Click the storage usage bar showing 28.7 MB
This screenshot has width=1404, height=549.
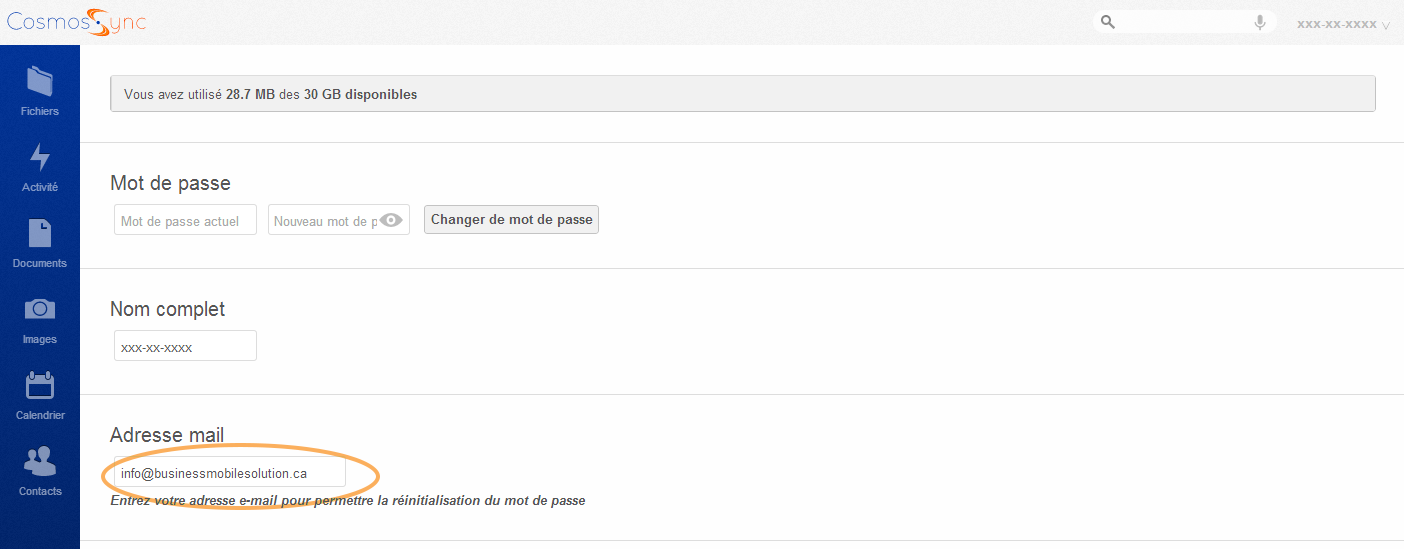pos(742,94)
